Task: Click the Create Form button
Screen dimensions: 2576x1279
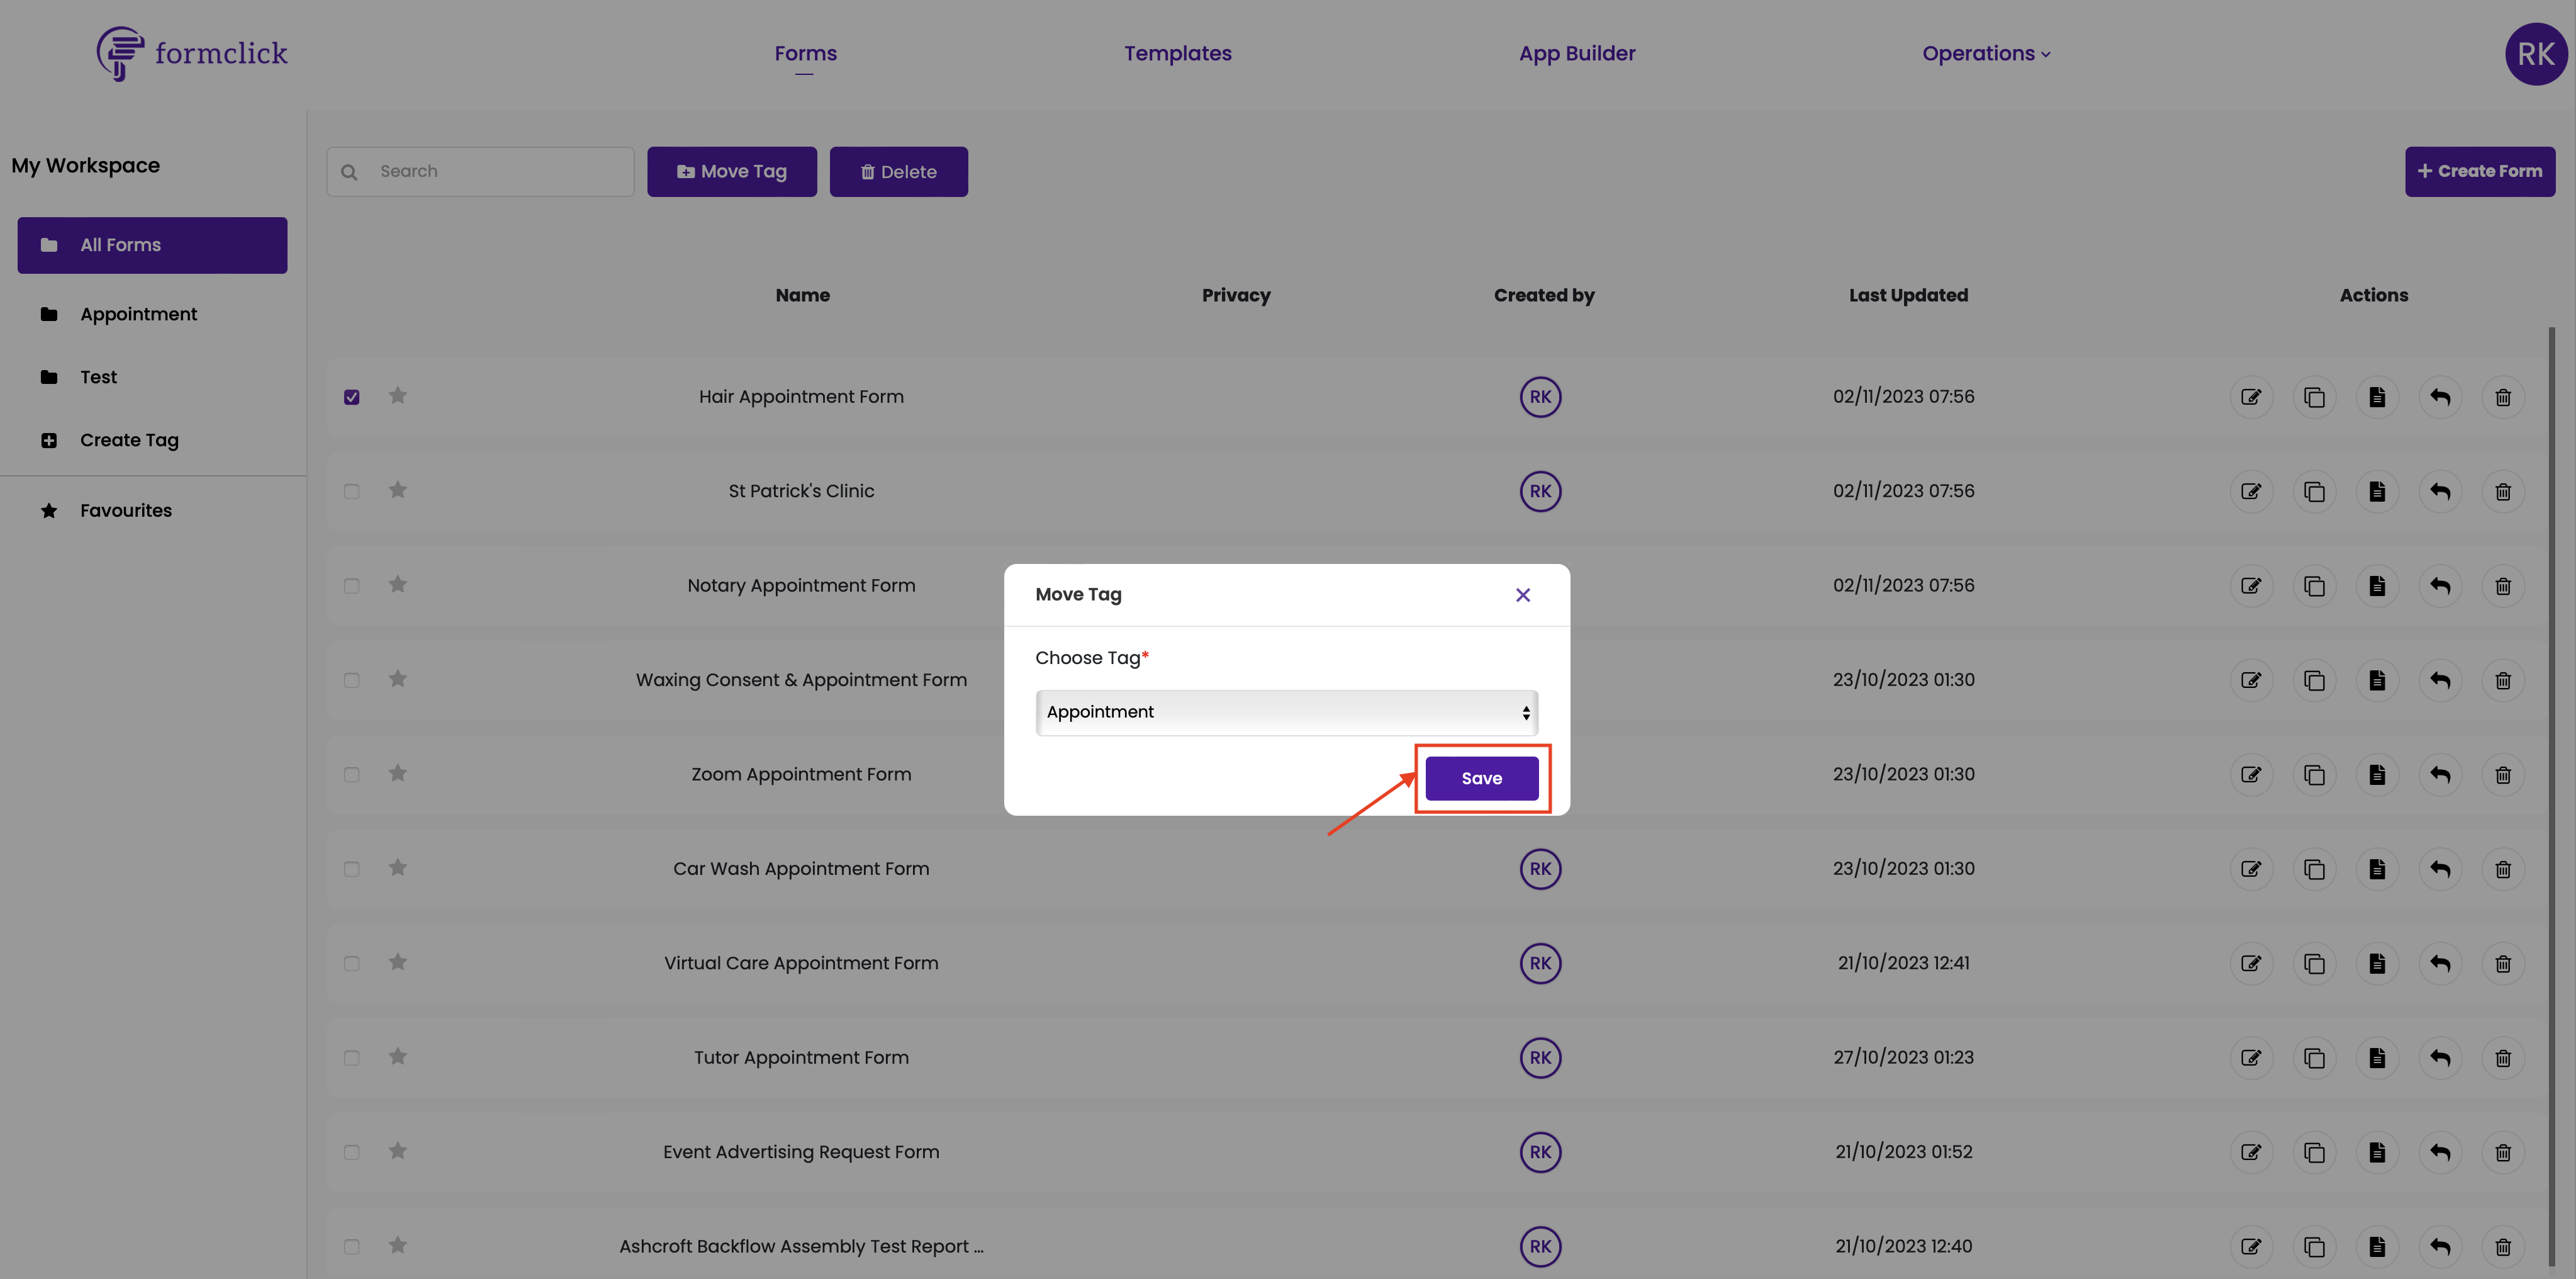Action: click(x=2479, y=171)
